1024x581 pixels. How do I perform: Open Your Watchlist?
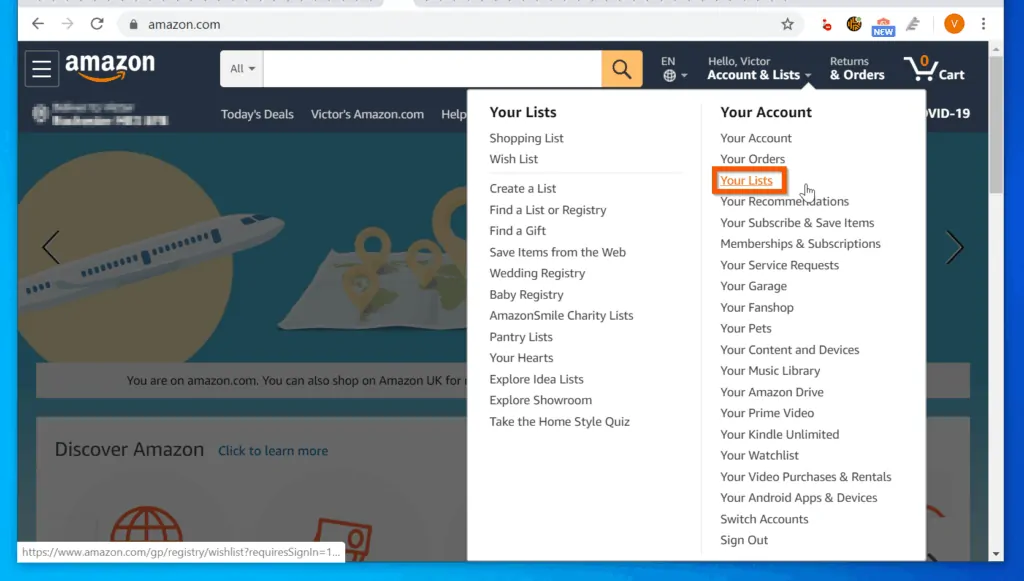[759, 456]
